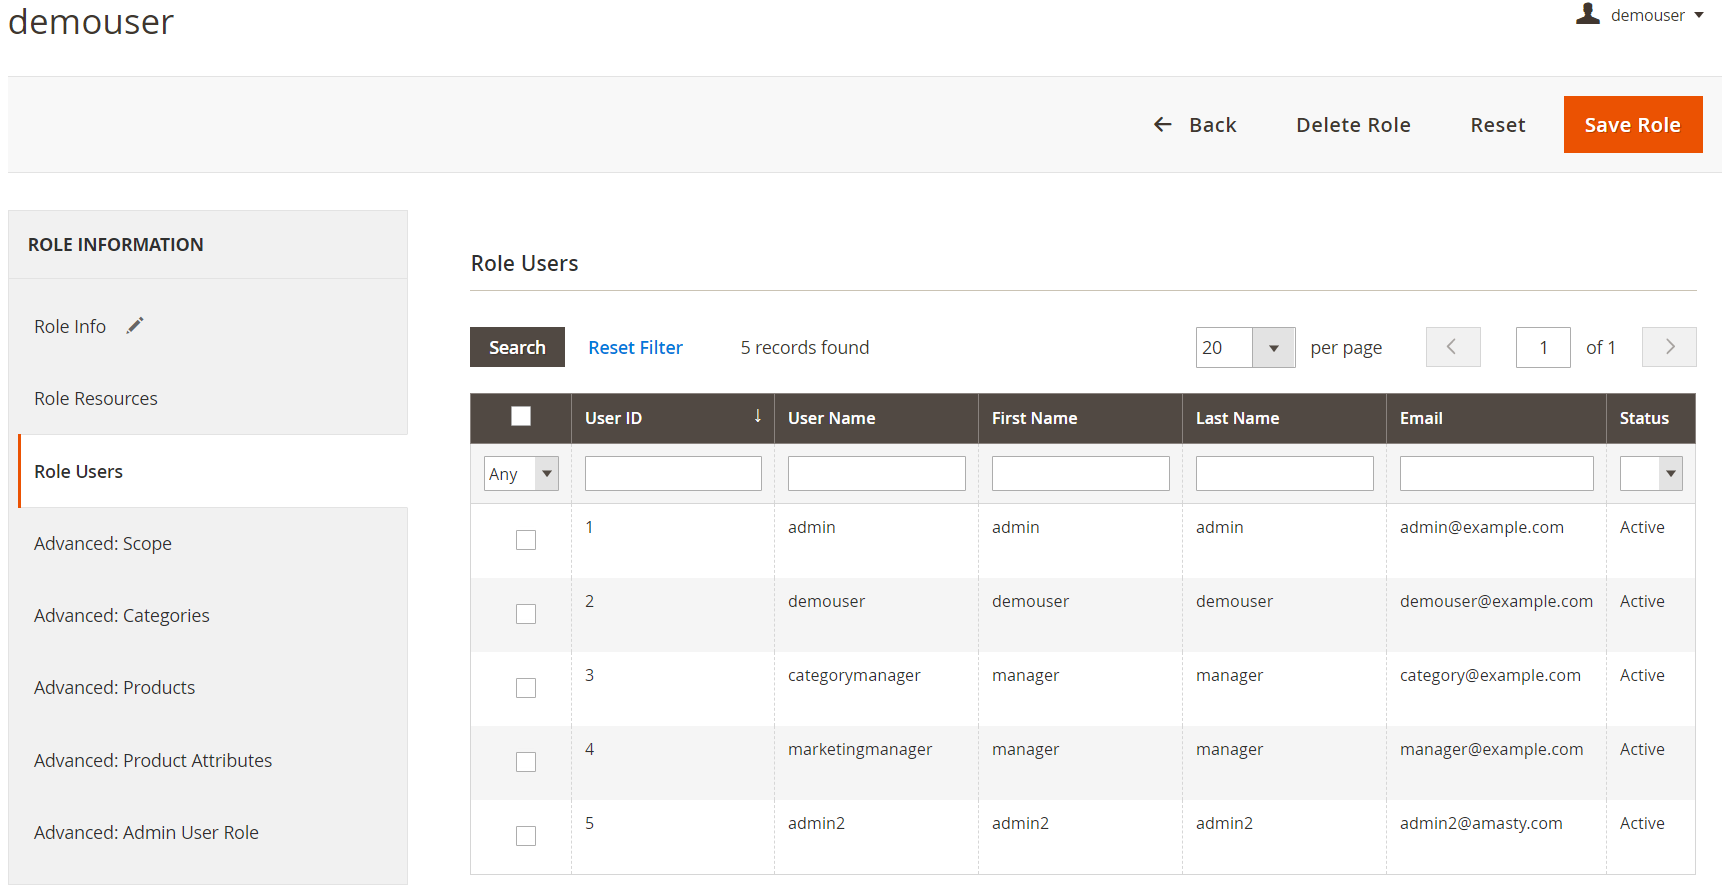Check the box for user admin
Screen dimensions: 1729x892
(526, 540)
